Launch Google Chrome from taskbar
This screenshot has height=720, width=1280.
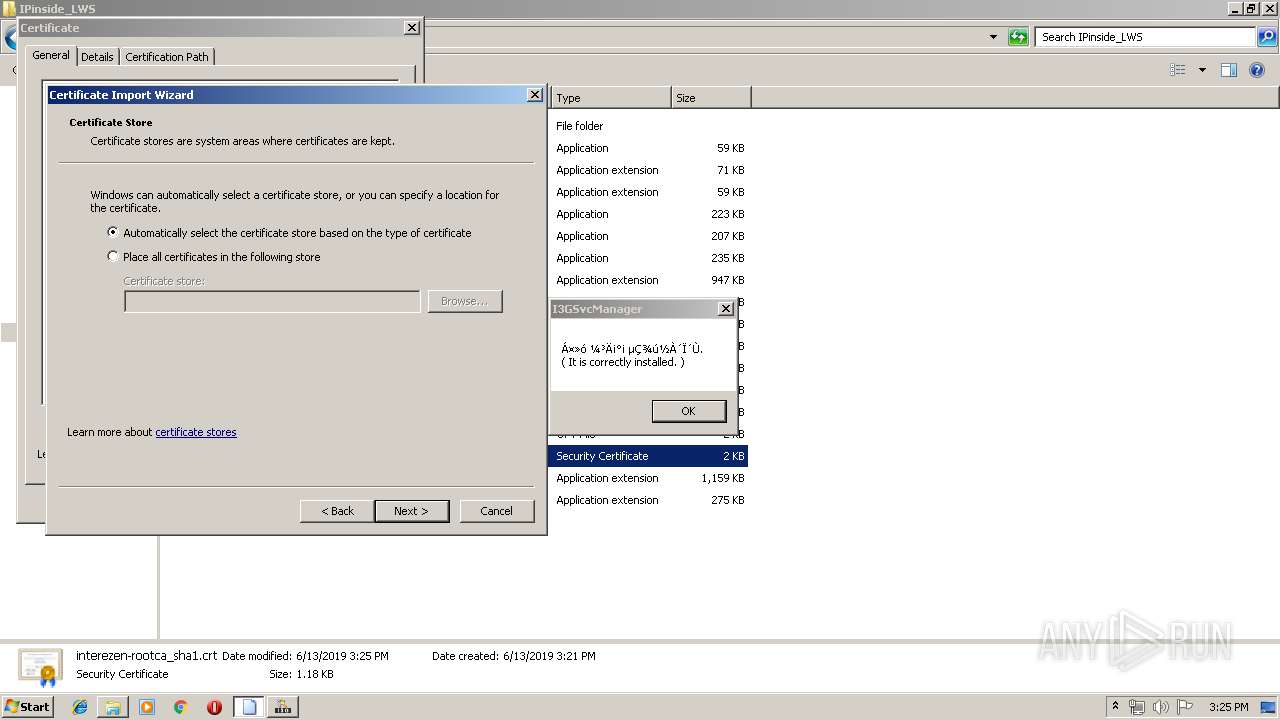point(181,707)
